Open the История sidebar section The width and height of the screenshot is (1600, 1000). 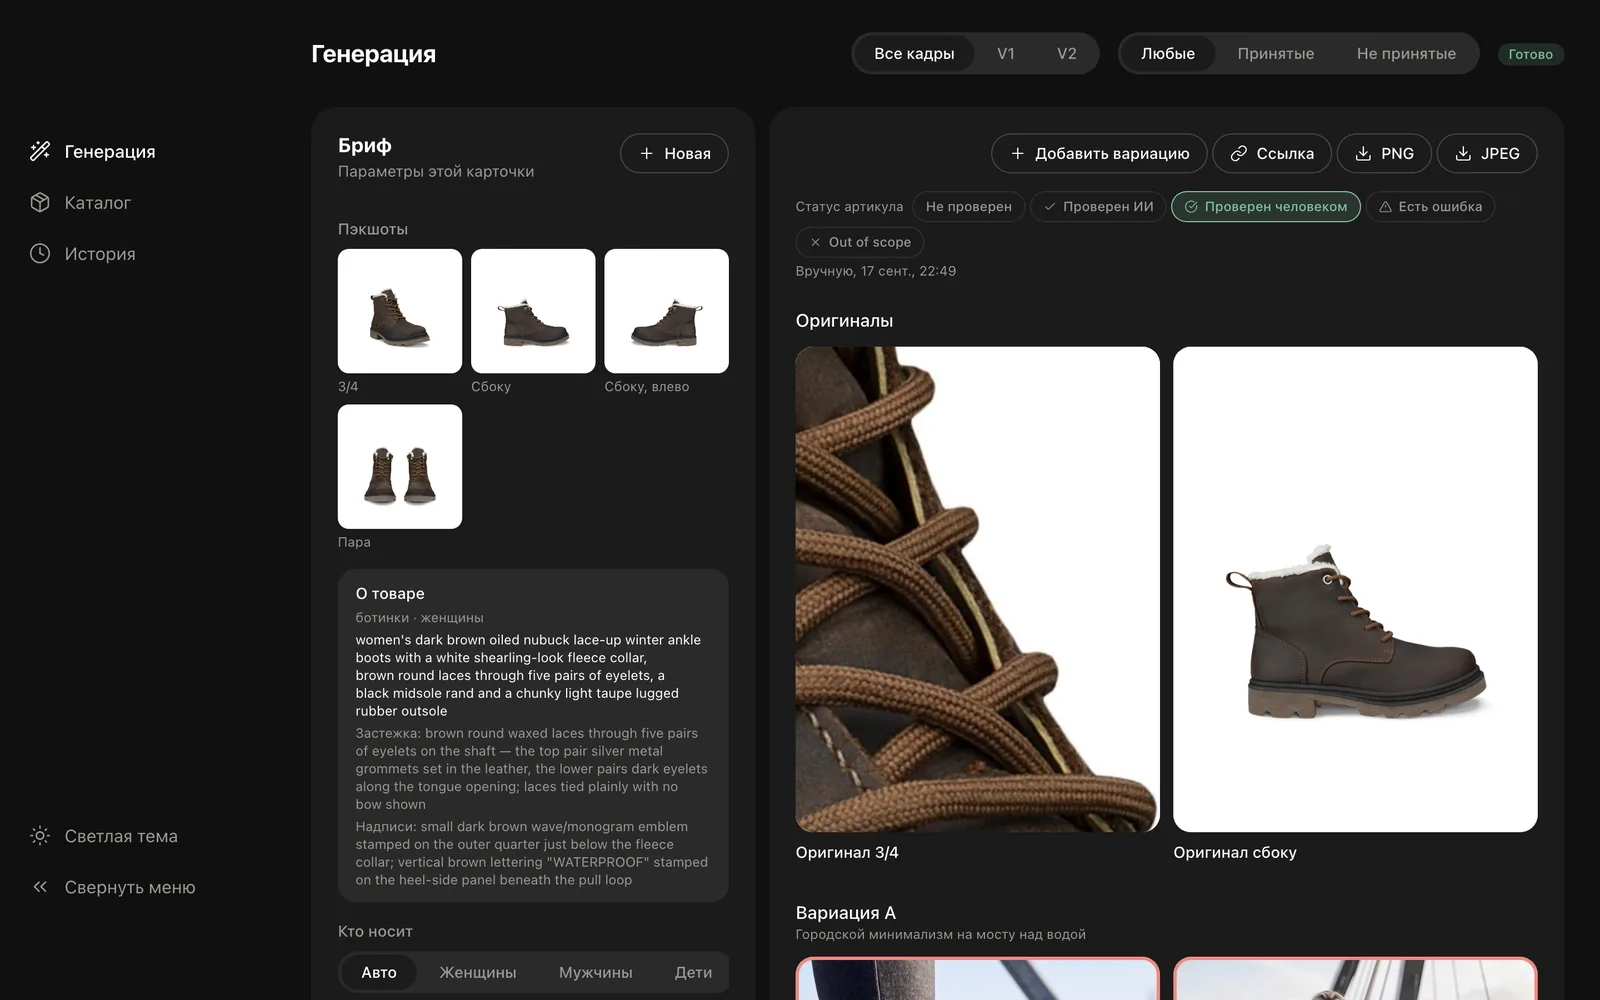[83, 254]
